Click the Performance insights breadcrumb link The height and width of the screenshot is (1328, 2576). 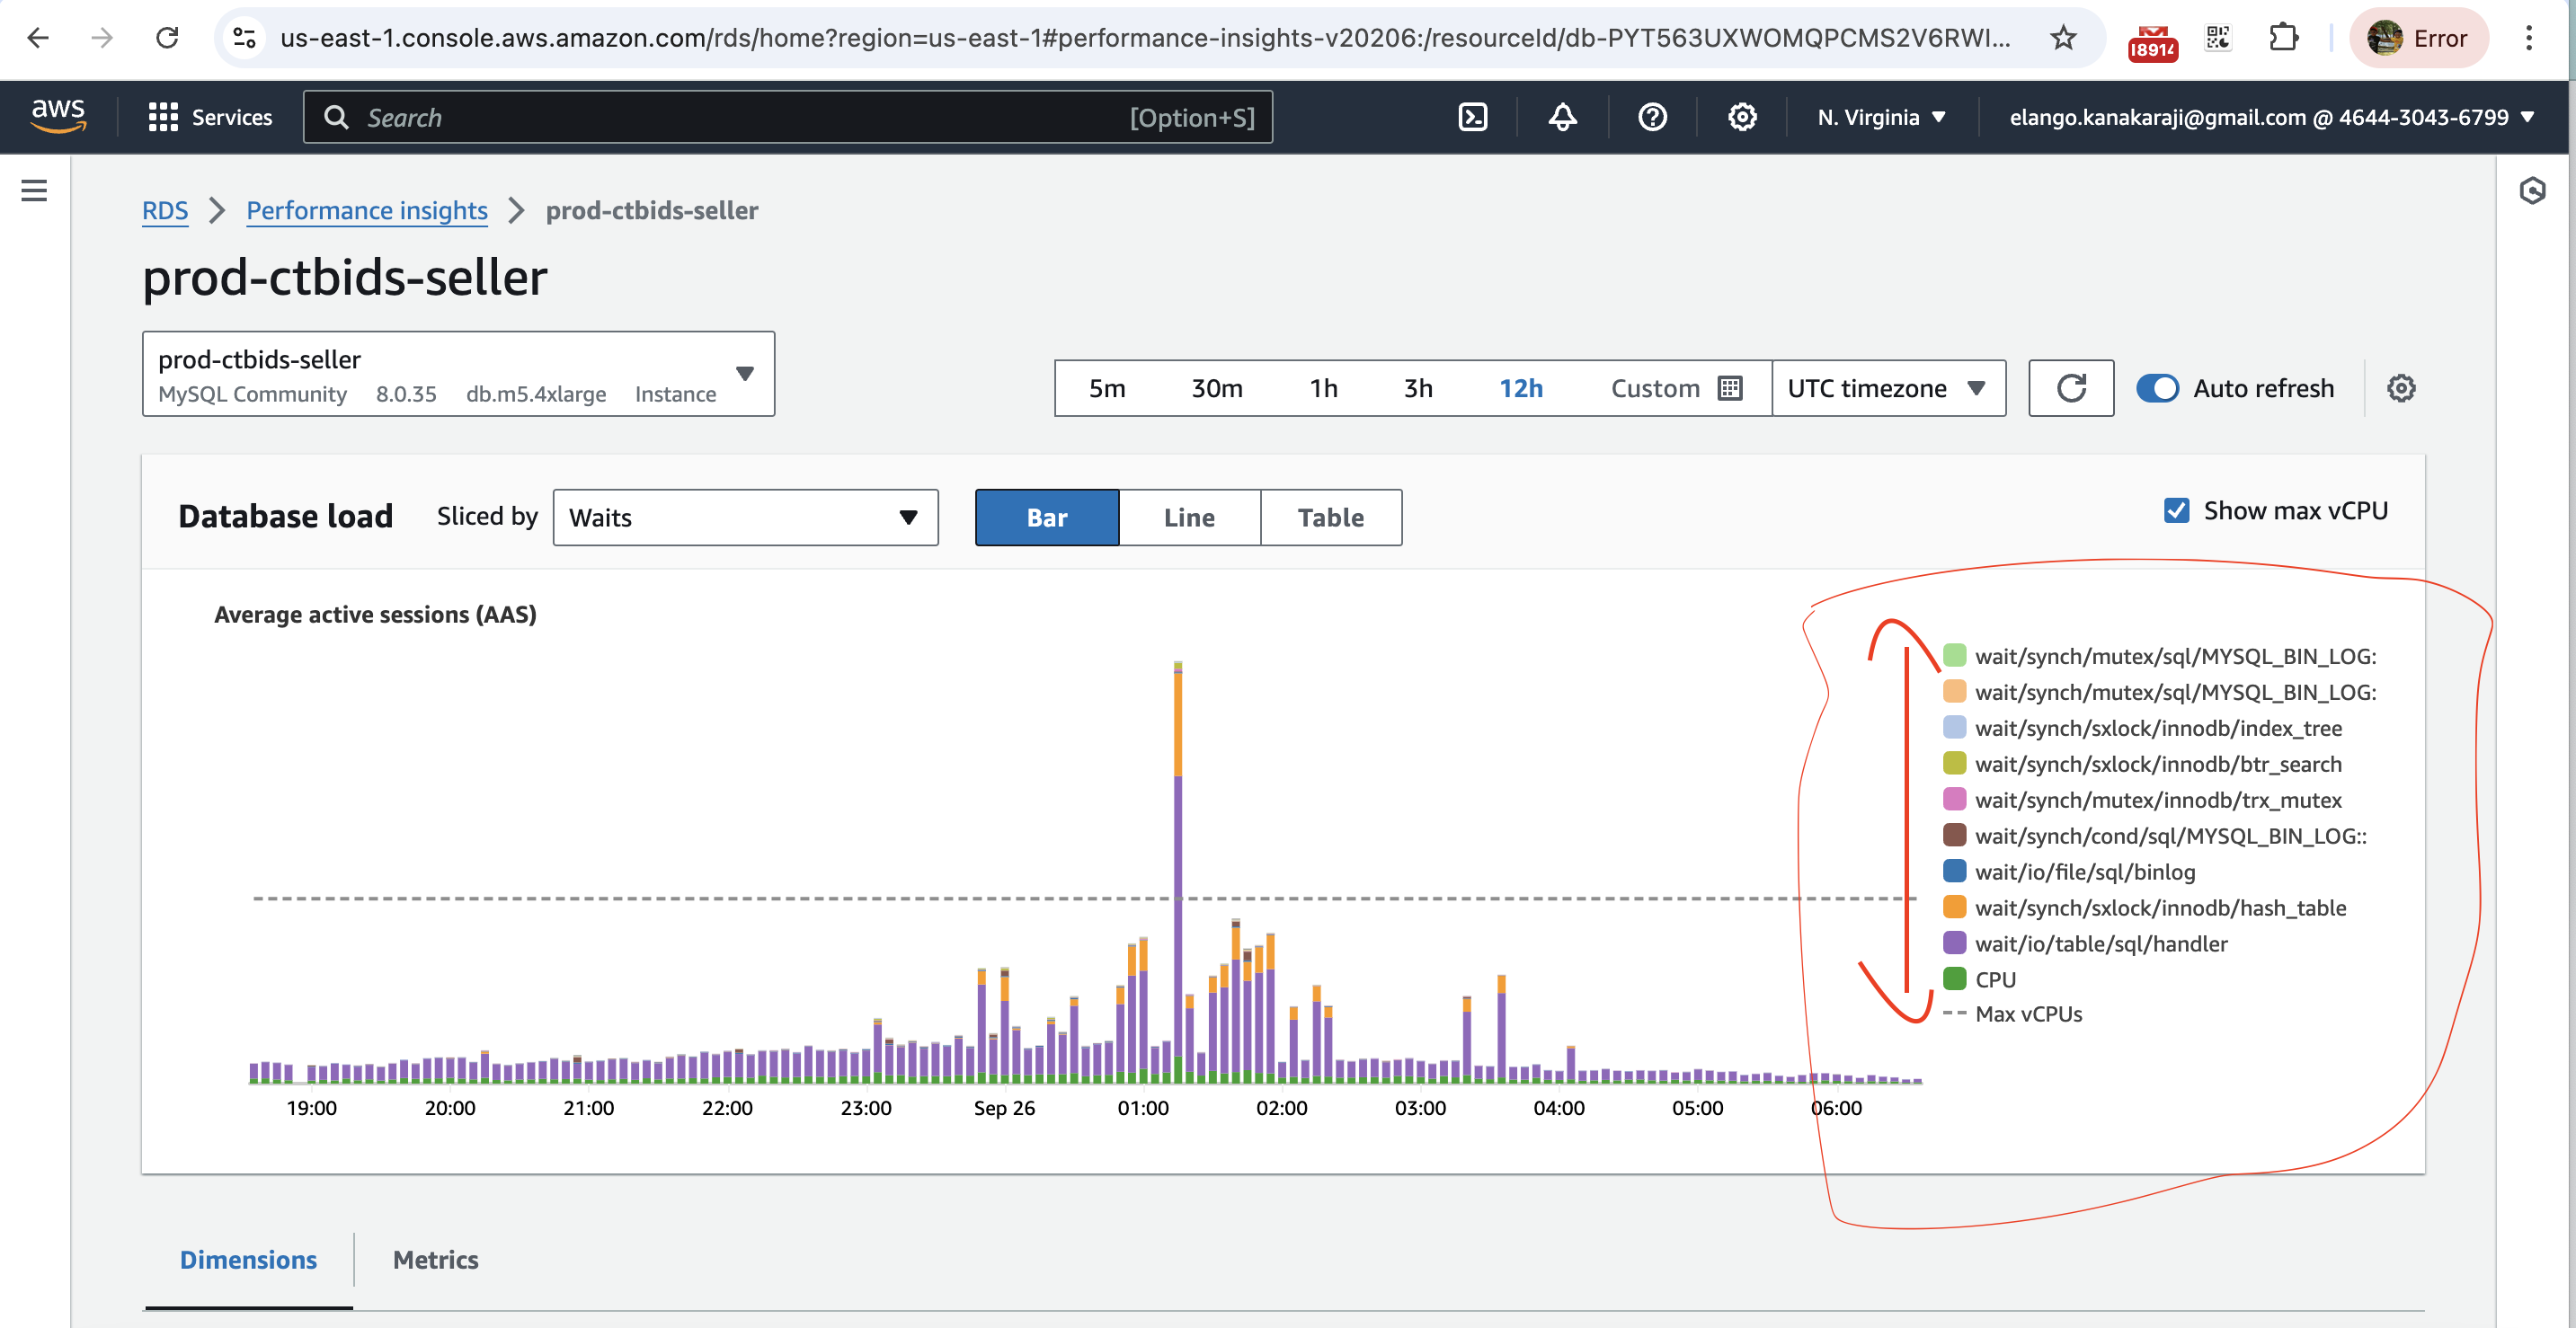(x=366, y=210)
